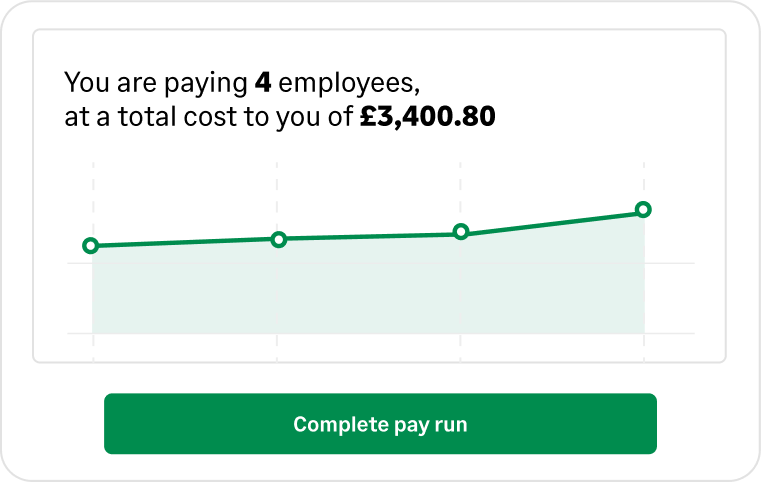761x482 pixels.
Task: Click the bold employee count number 4
Action: pyautogui.click(x=263, y=80)
